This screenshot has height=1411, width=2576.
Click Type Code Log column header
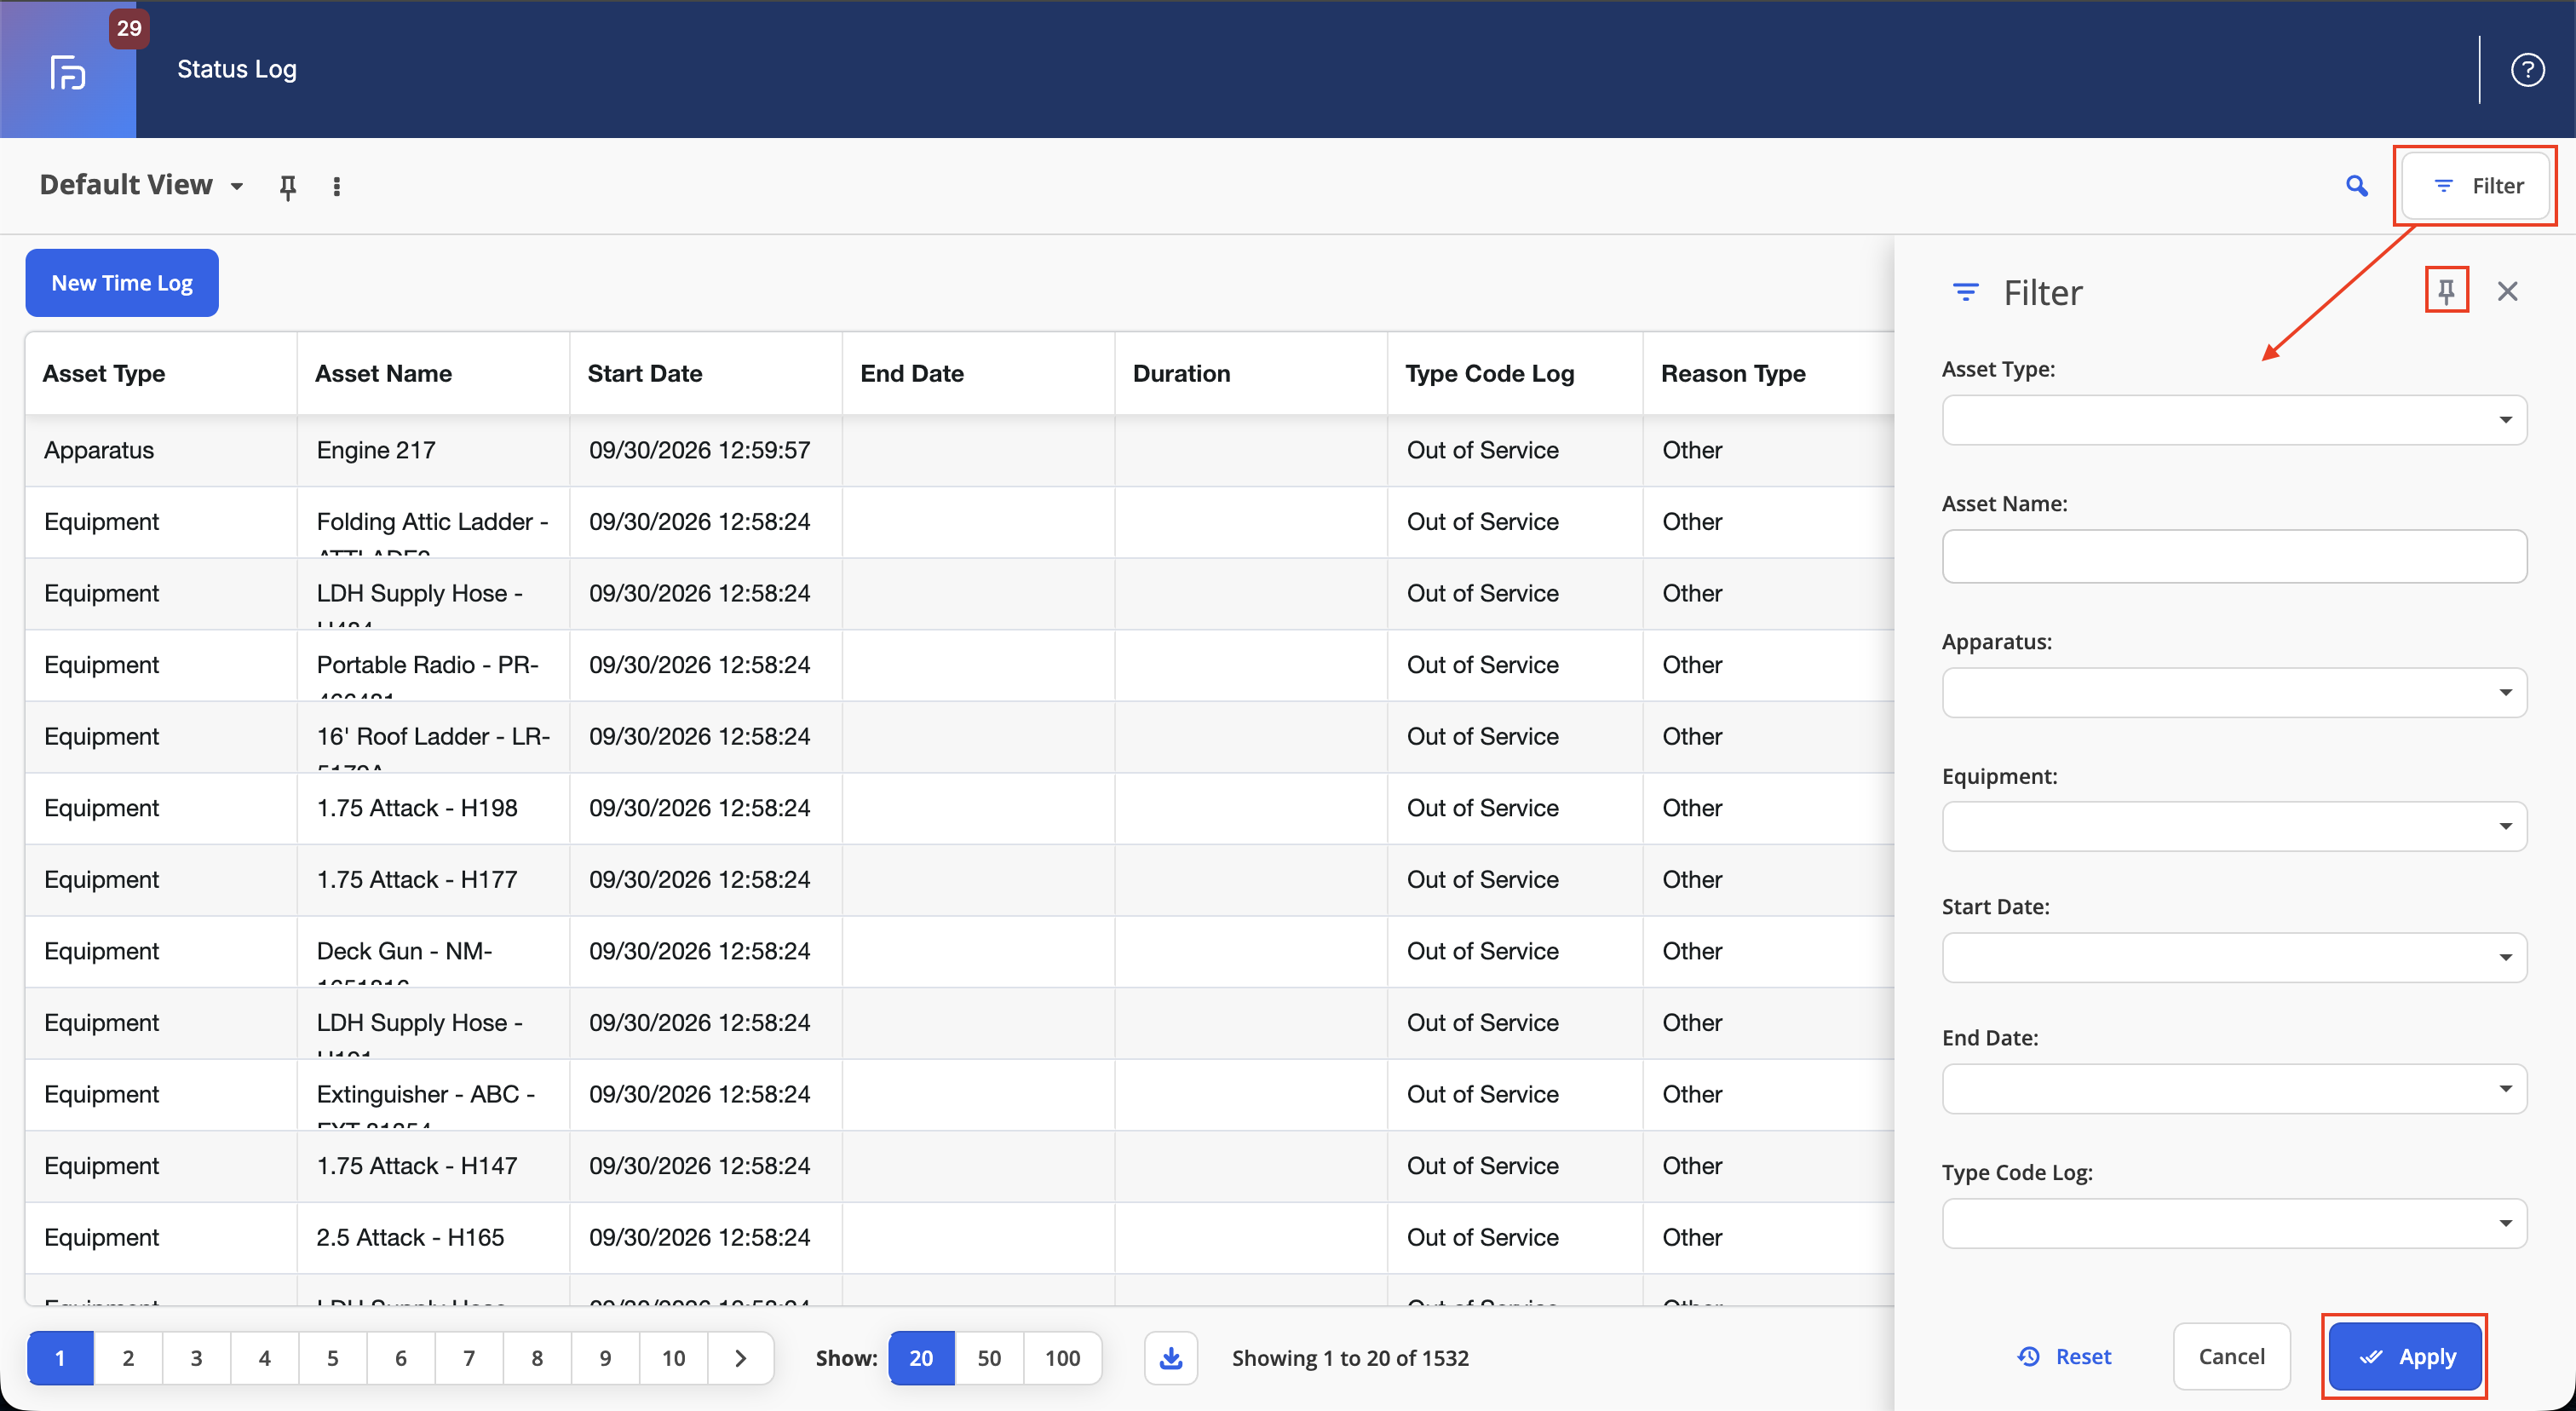pos(1515,374)
